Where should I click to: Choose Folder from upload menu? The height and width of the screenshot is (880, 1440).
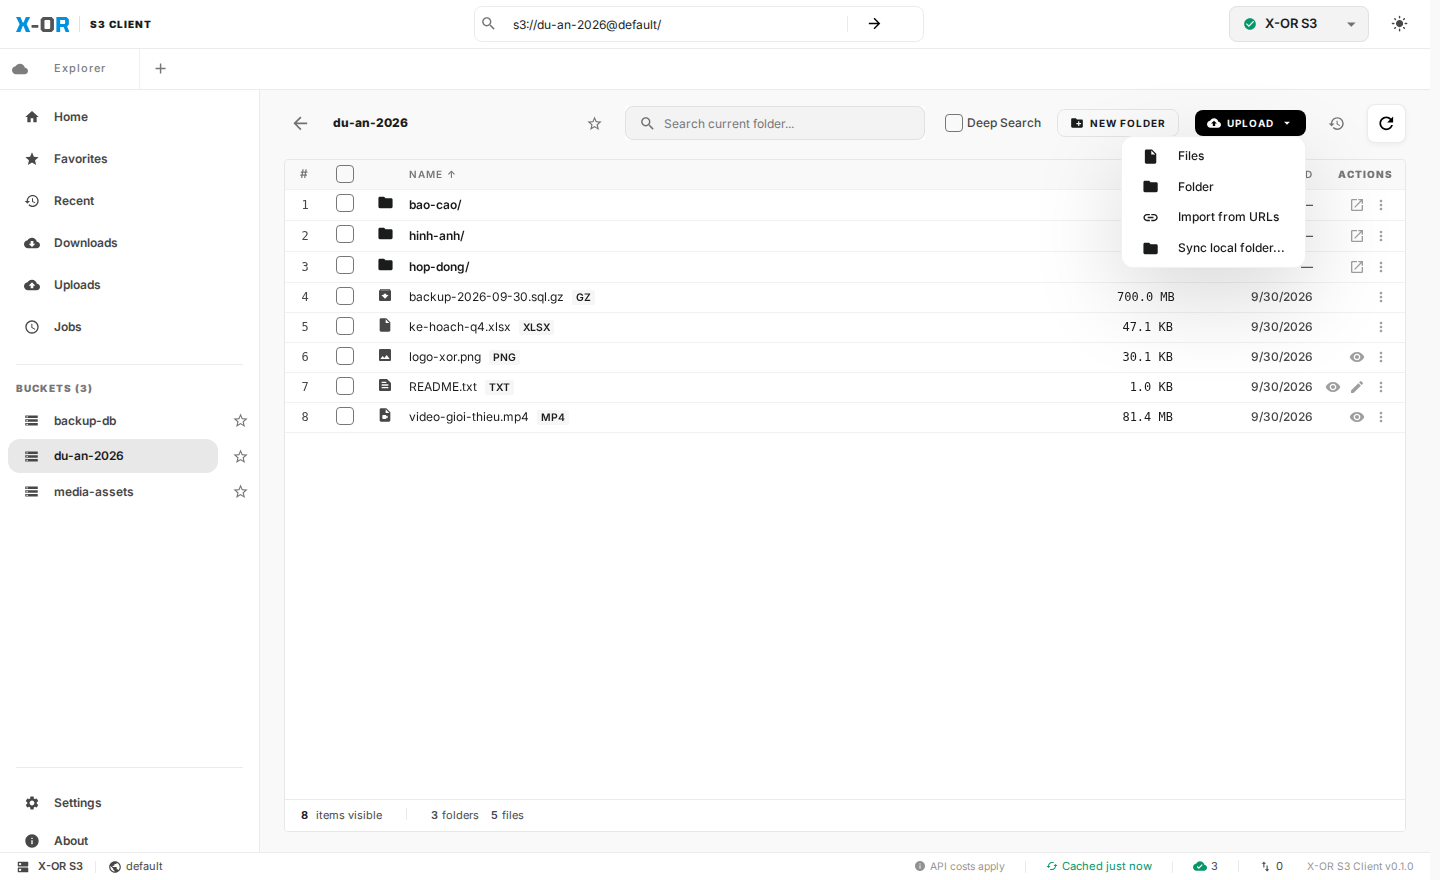[x=1213, y=187]
